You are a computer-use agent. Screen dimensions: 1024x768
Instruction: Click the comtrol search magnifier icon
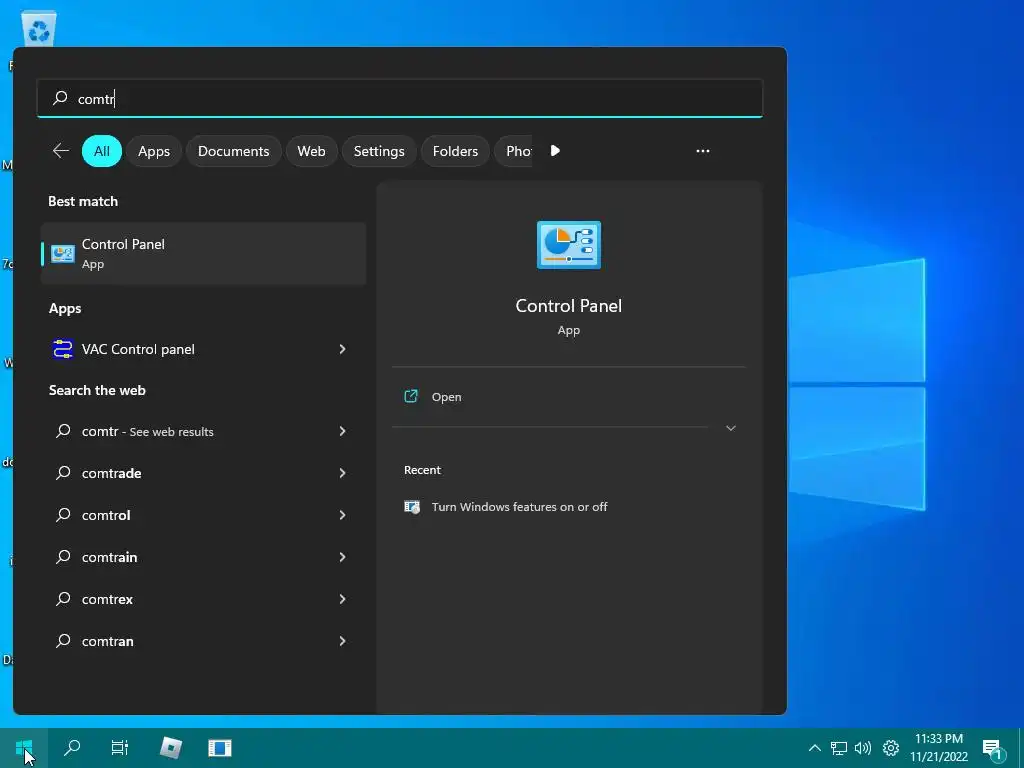(x=63, y=515)
